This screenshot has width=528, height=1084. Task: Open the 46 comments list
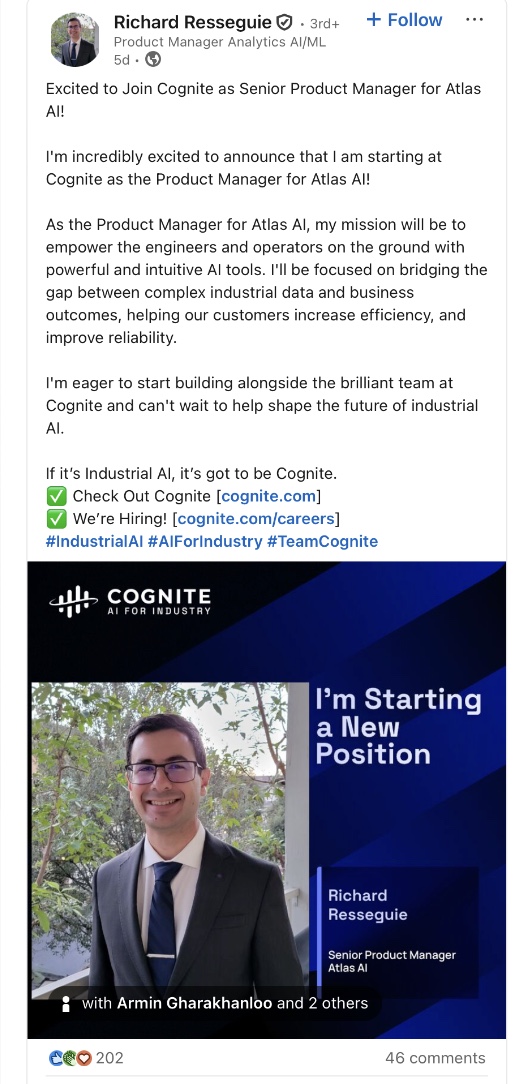pyautogui.click(x=435, y=1058)
